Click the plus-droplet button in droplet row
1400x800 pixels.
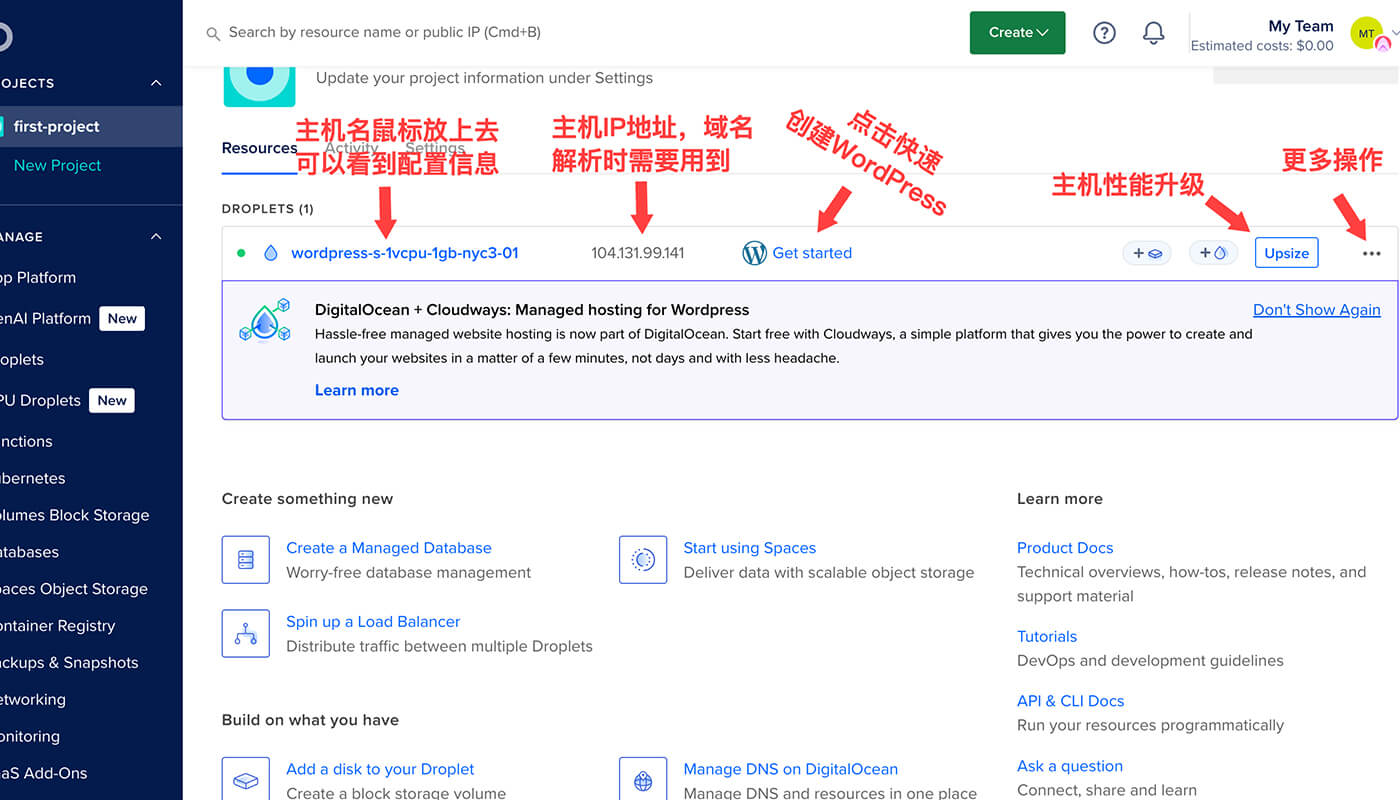pos(1213,253)
